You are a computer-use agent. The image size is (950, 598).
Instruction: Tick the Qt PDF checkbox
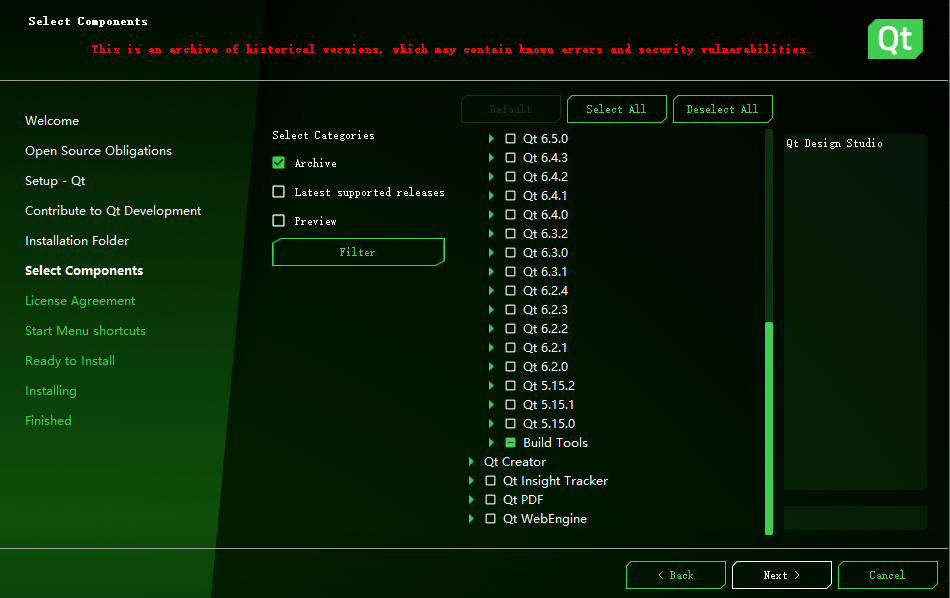click(491, 499)
